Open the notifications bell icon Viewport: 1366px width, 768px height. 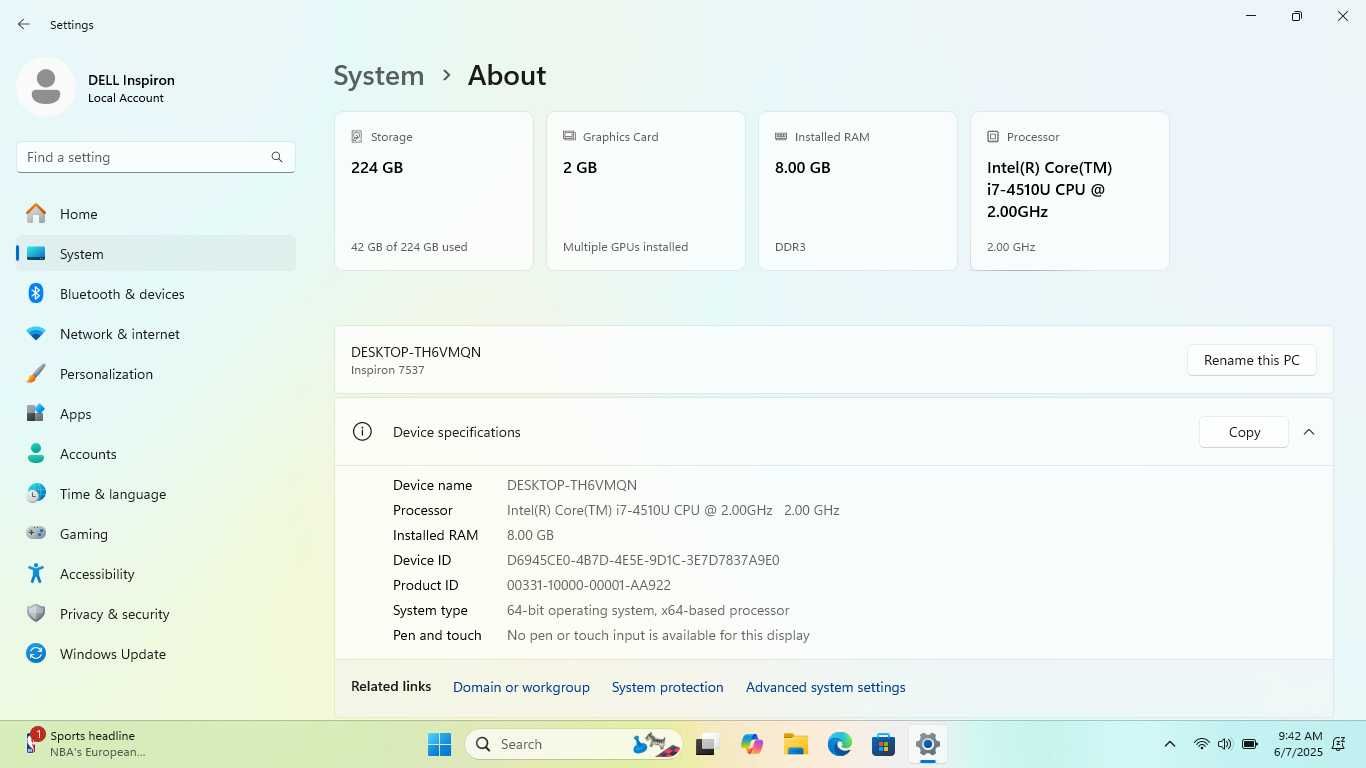click(1339, 744)
